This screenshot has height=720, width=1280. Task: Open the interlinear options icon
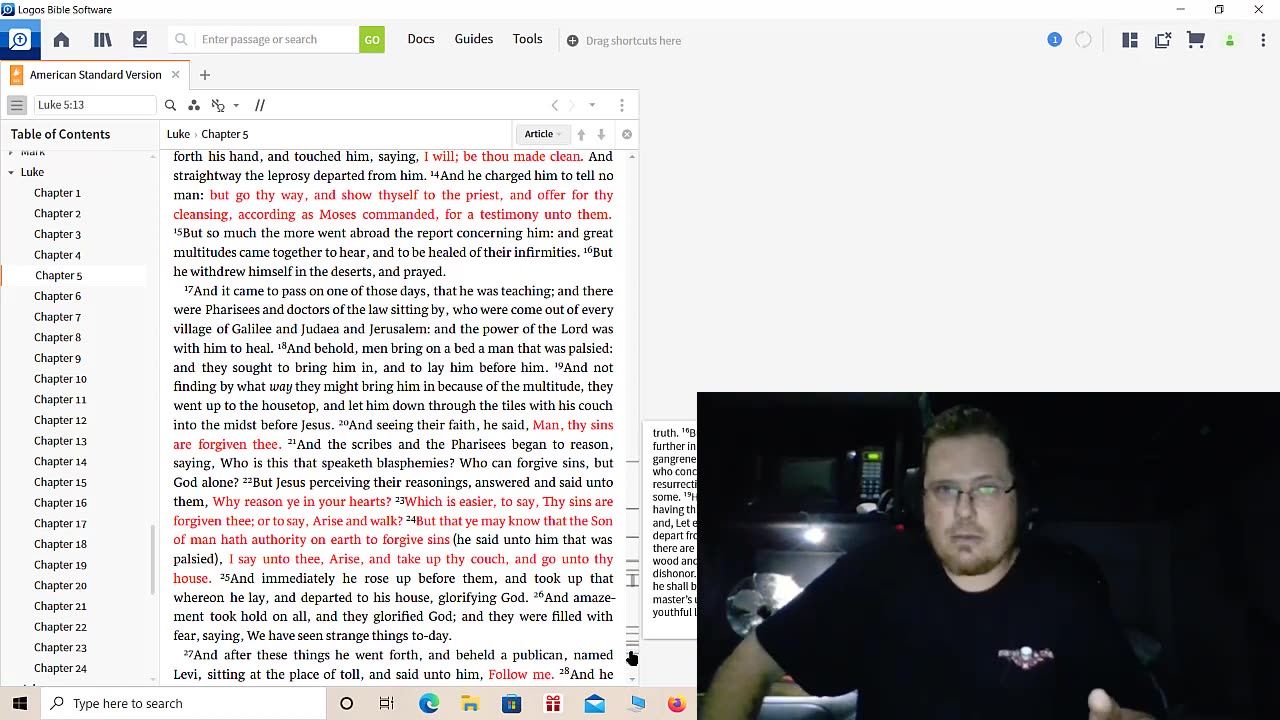click(218, 105)
